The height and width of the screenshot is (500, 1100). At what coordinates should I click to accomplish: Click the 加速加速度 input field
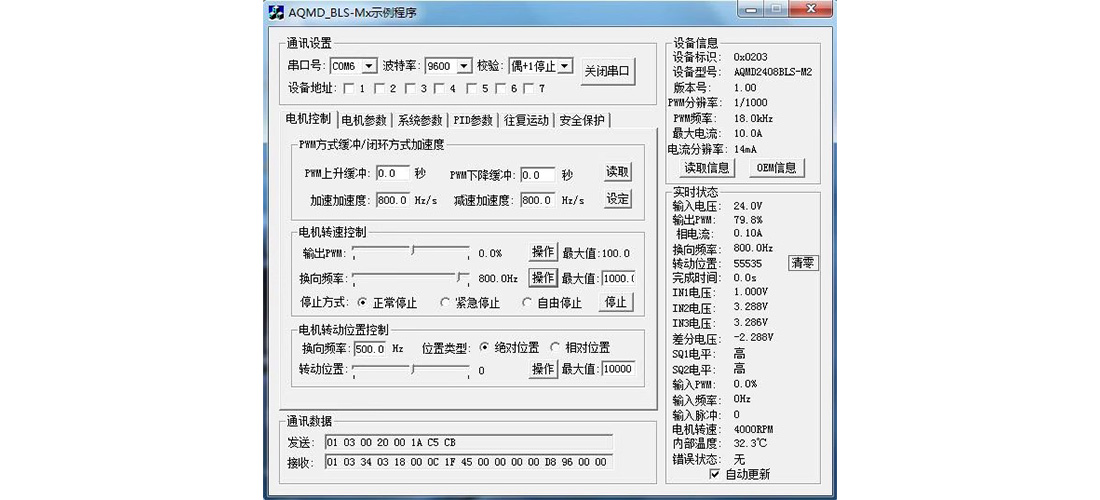tap(393, 200)
